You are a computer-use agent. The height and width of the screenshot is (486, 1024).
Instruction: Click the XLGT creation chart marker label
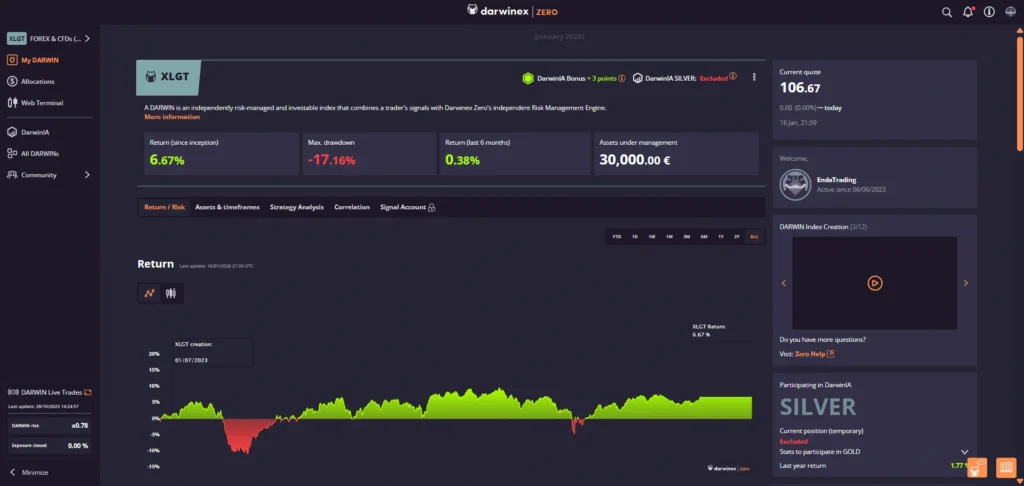click(213, 352)
